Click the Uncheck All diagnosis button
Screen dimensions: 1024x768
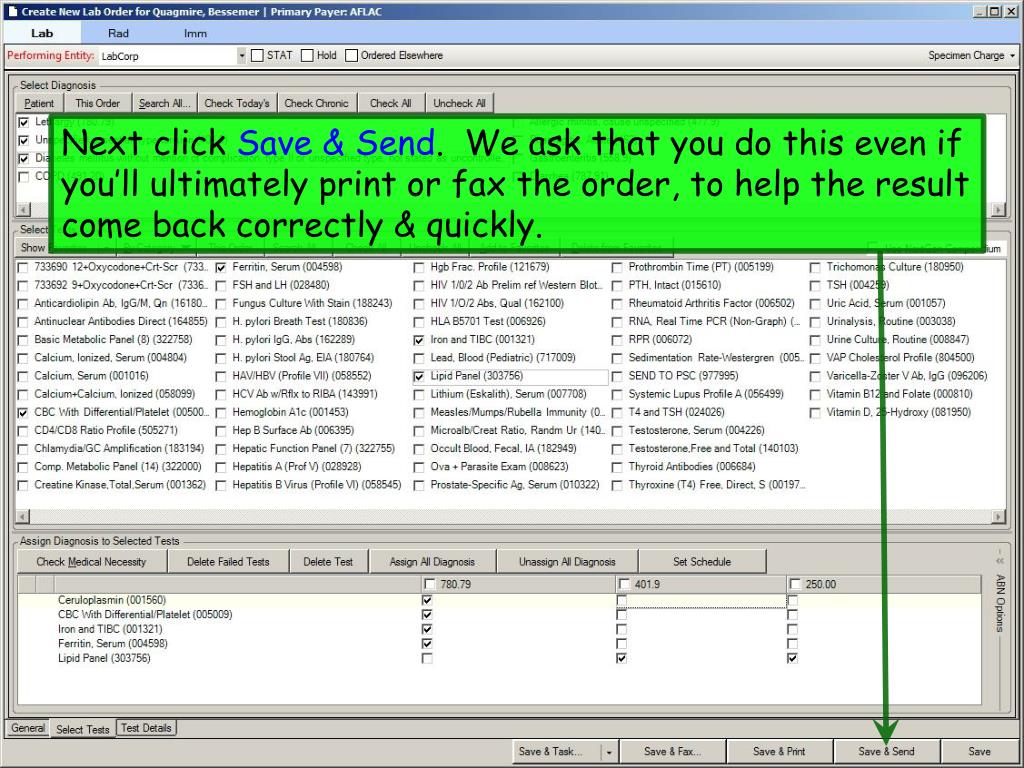point(459,103)
